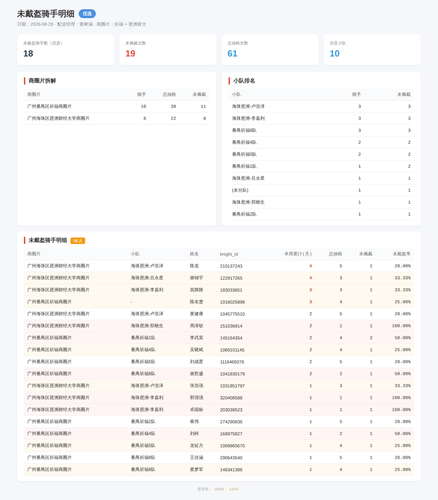Image resolution: width=438 pixels, height=500 pixels.
Task: Select the (未分队) row in 小队排名
Action: tap(321, 190)
